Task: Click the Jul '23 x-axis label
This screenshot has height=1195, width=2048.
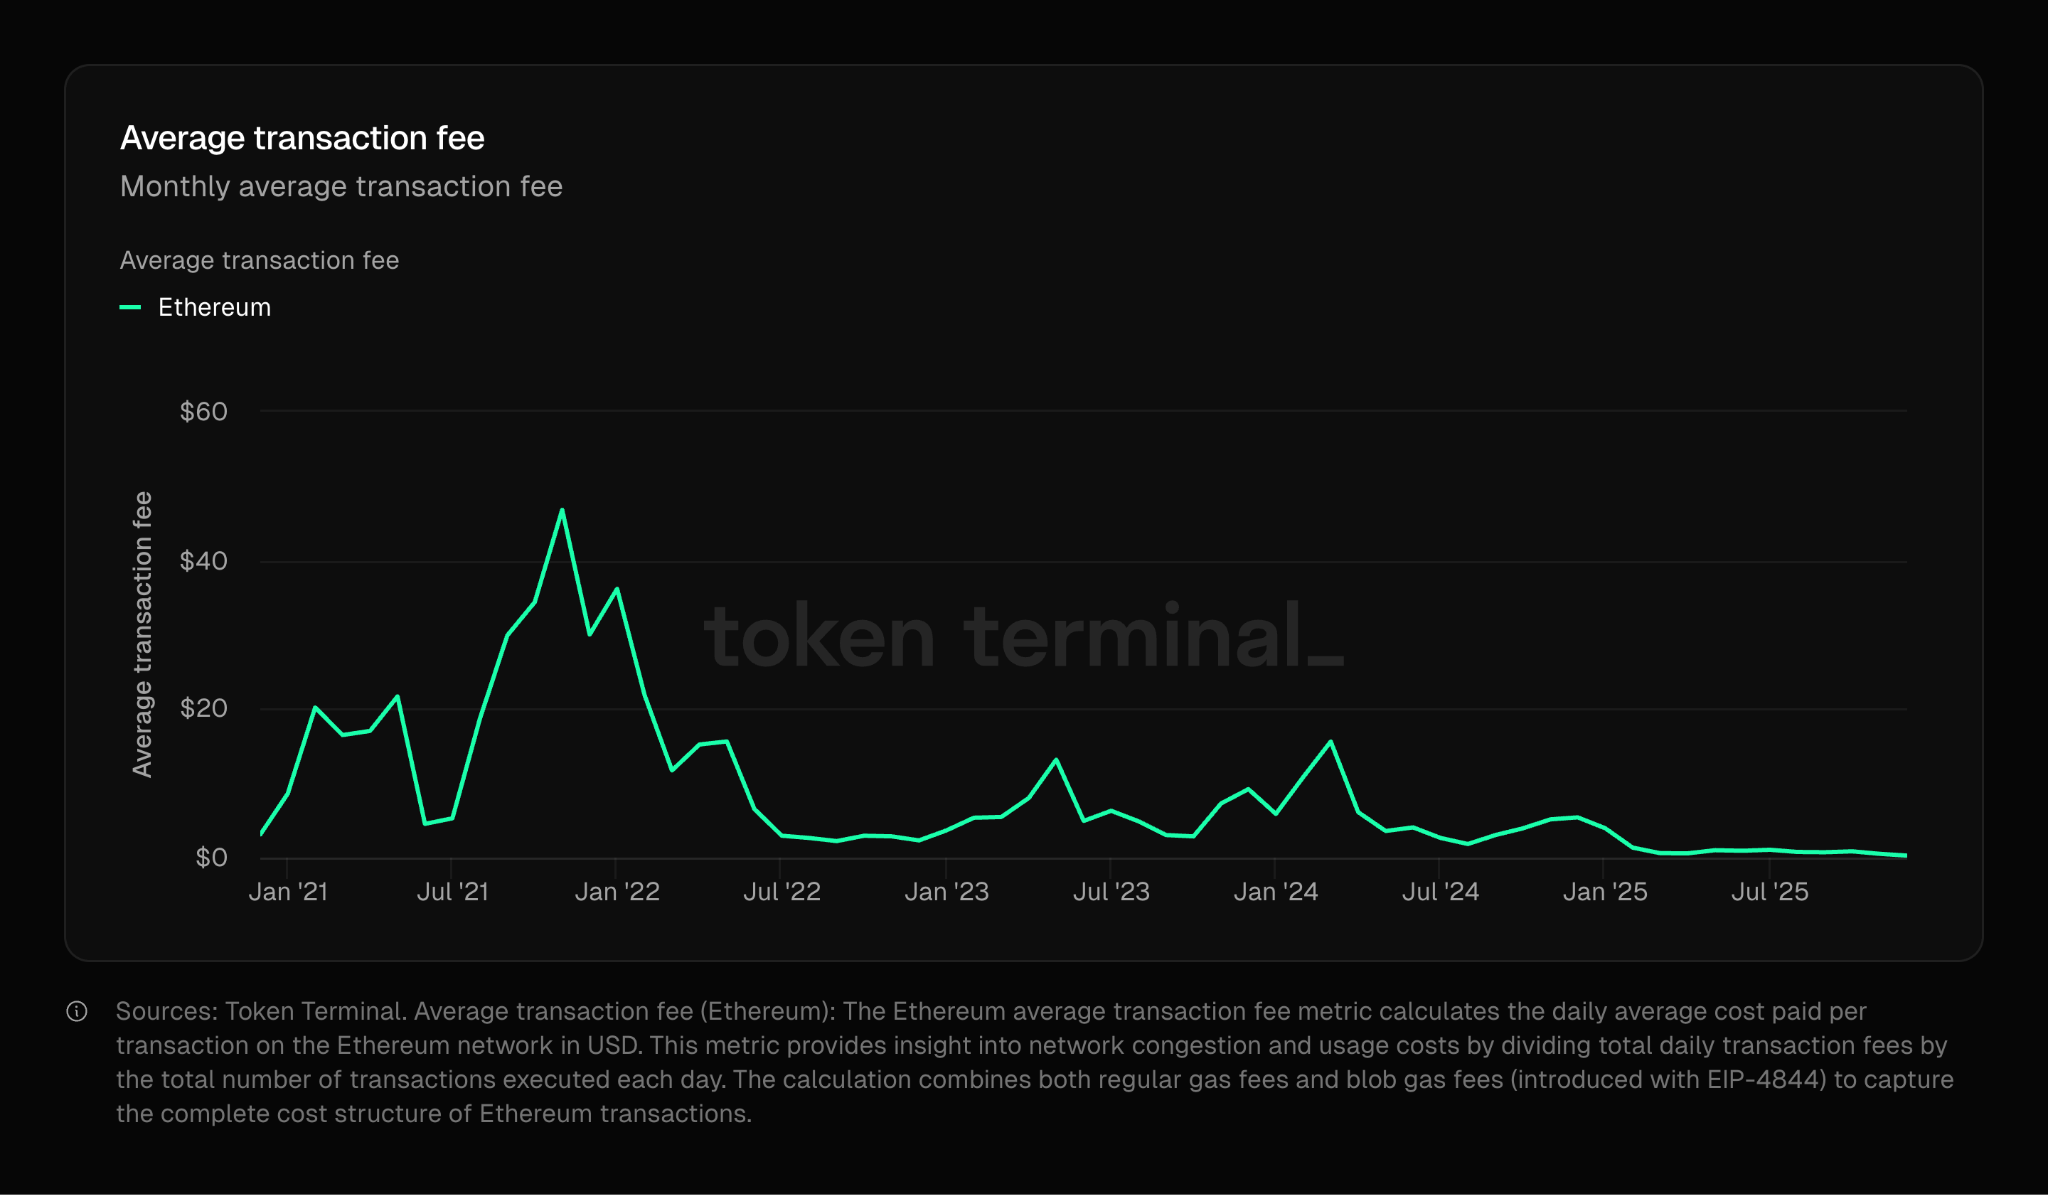Action: pyautogui.click(x=1111, y=891)
